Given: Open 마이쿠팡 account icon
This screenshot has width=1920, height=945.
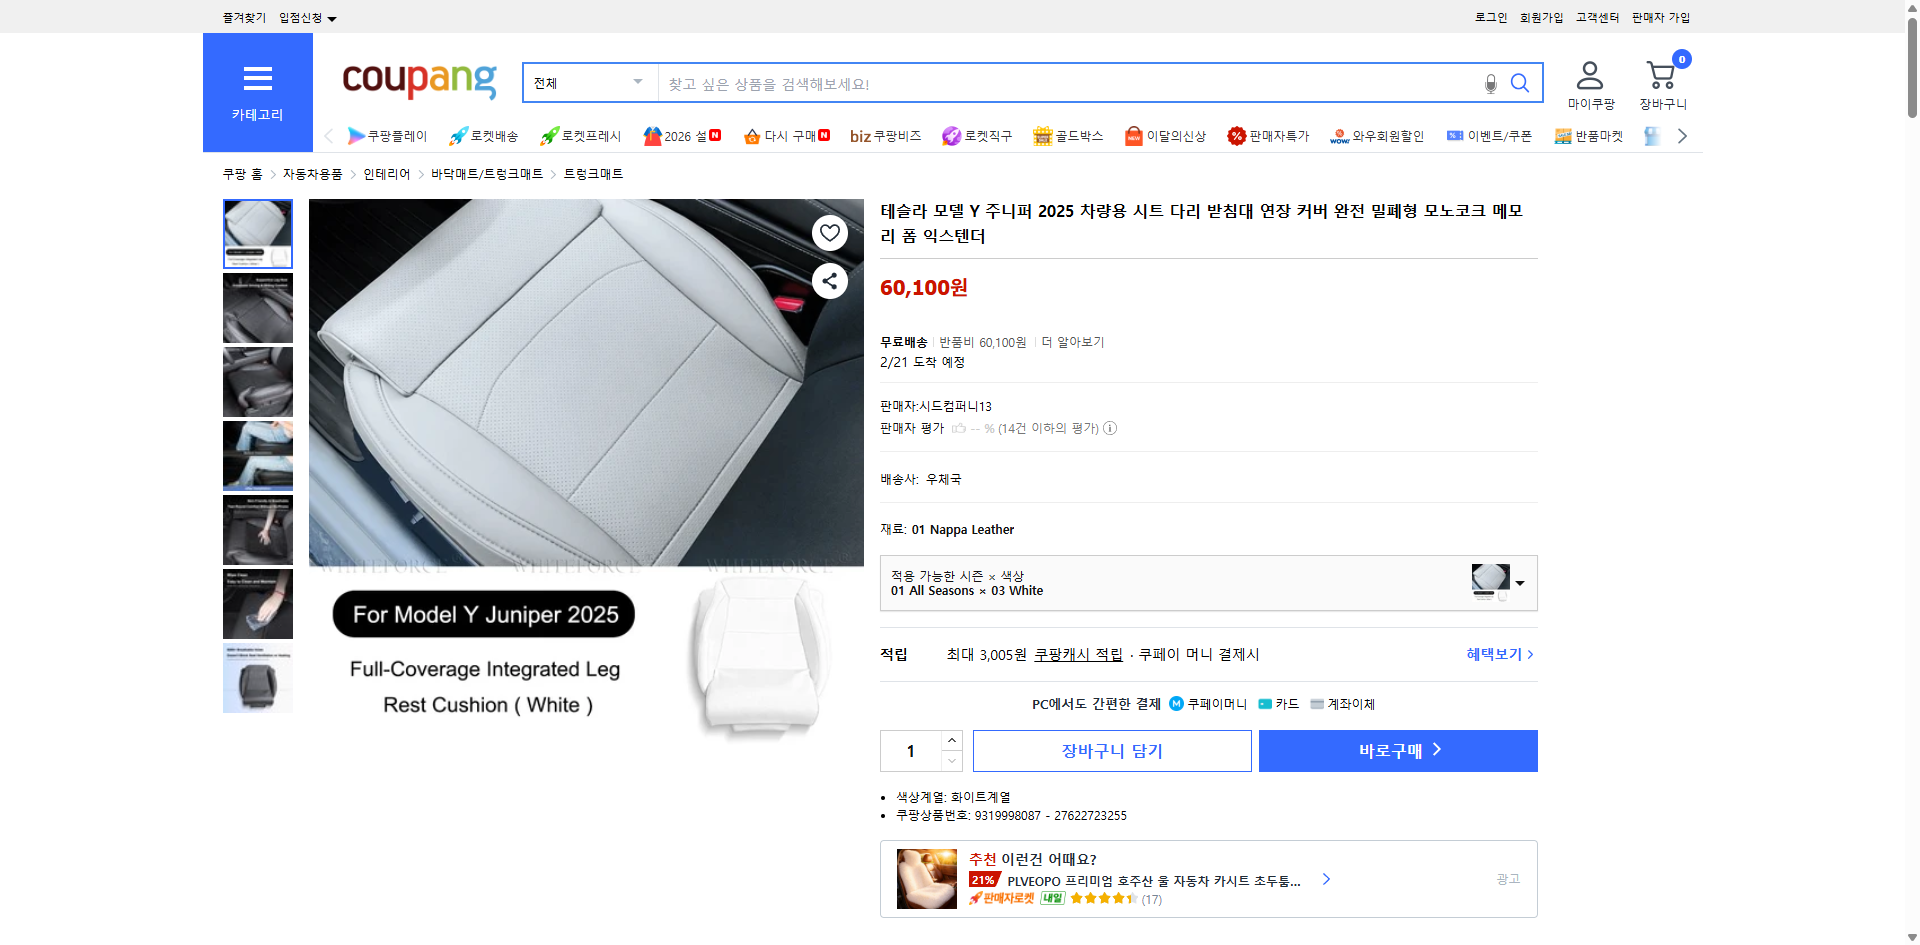Looking at the screenshot, I should [x=1588, y=75].
